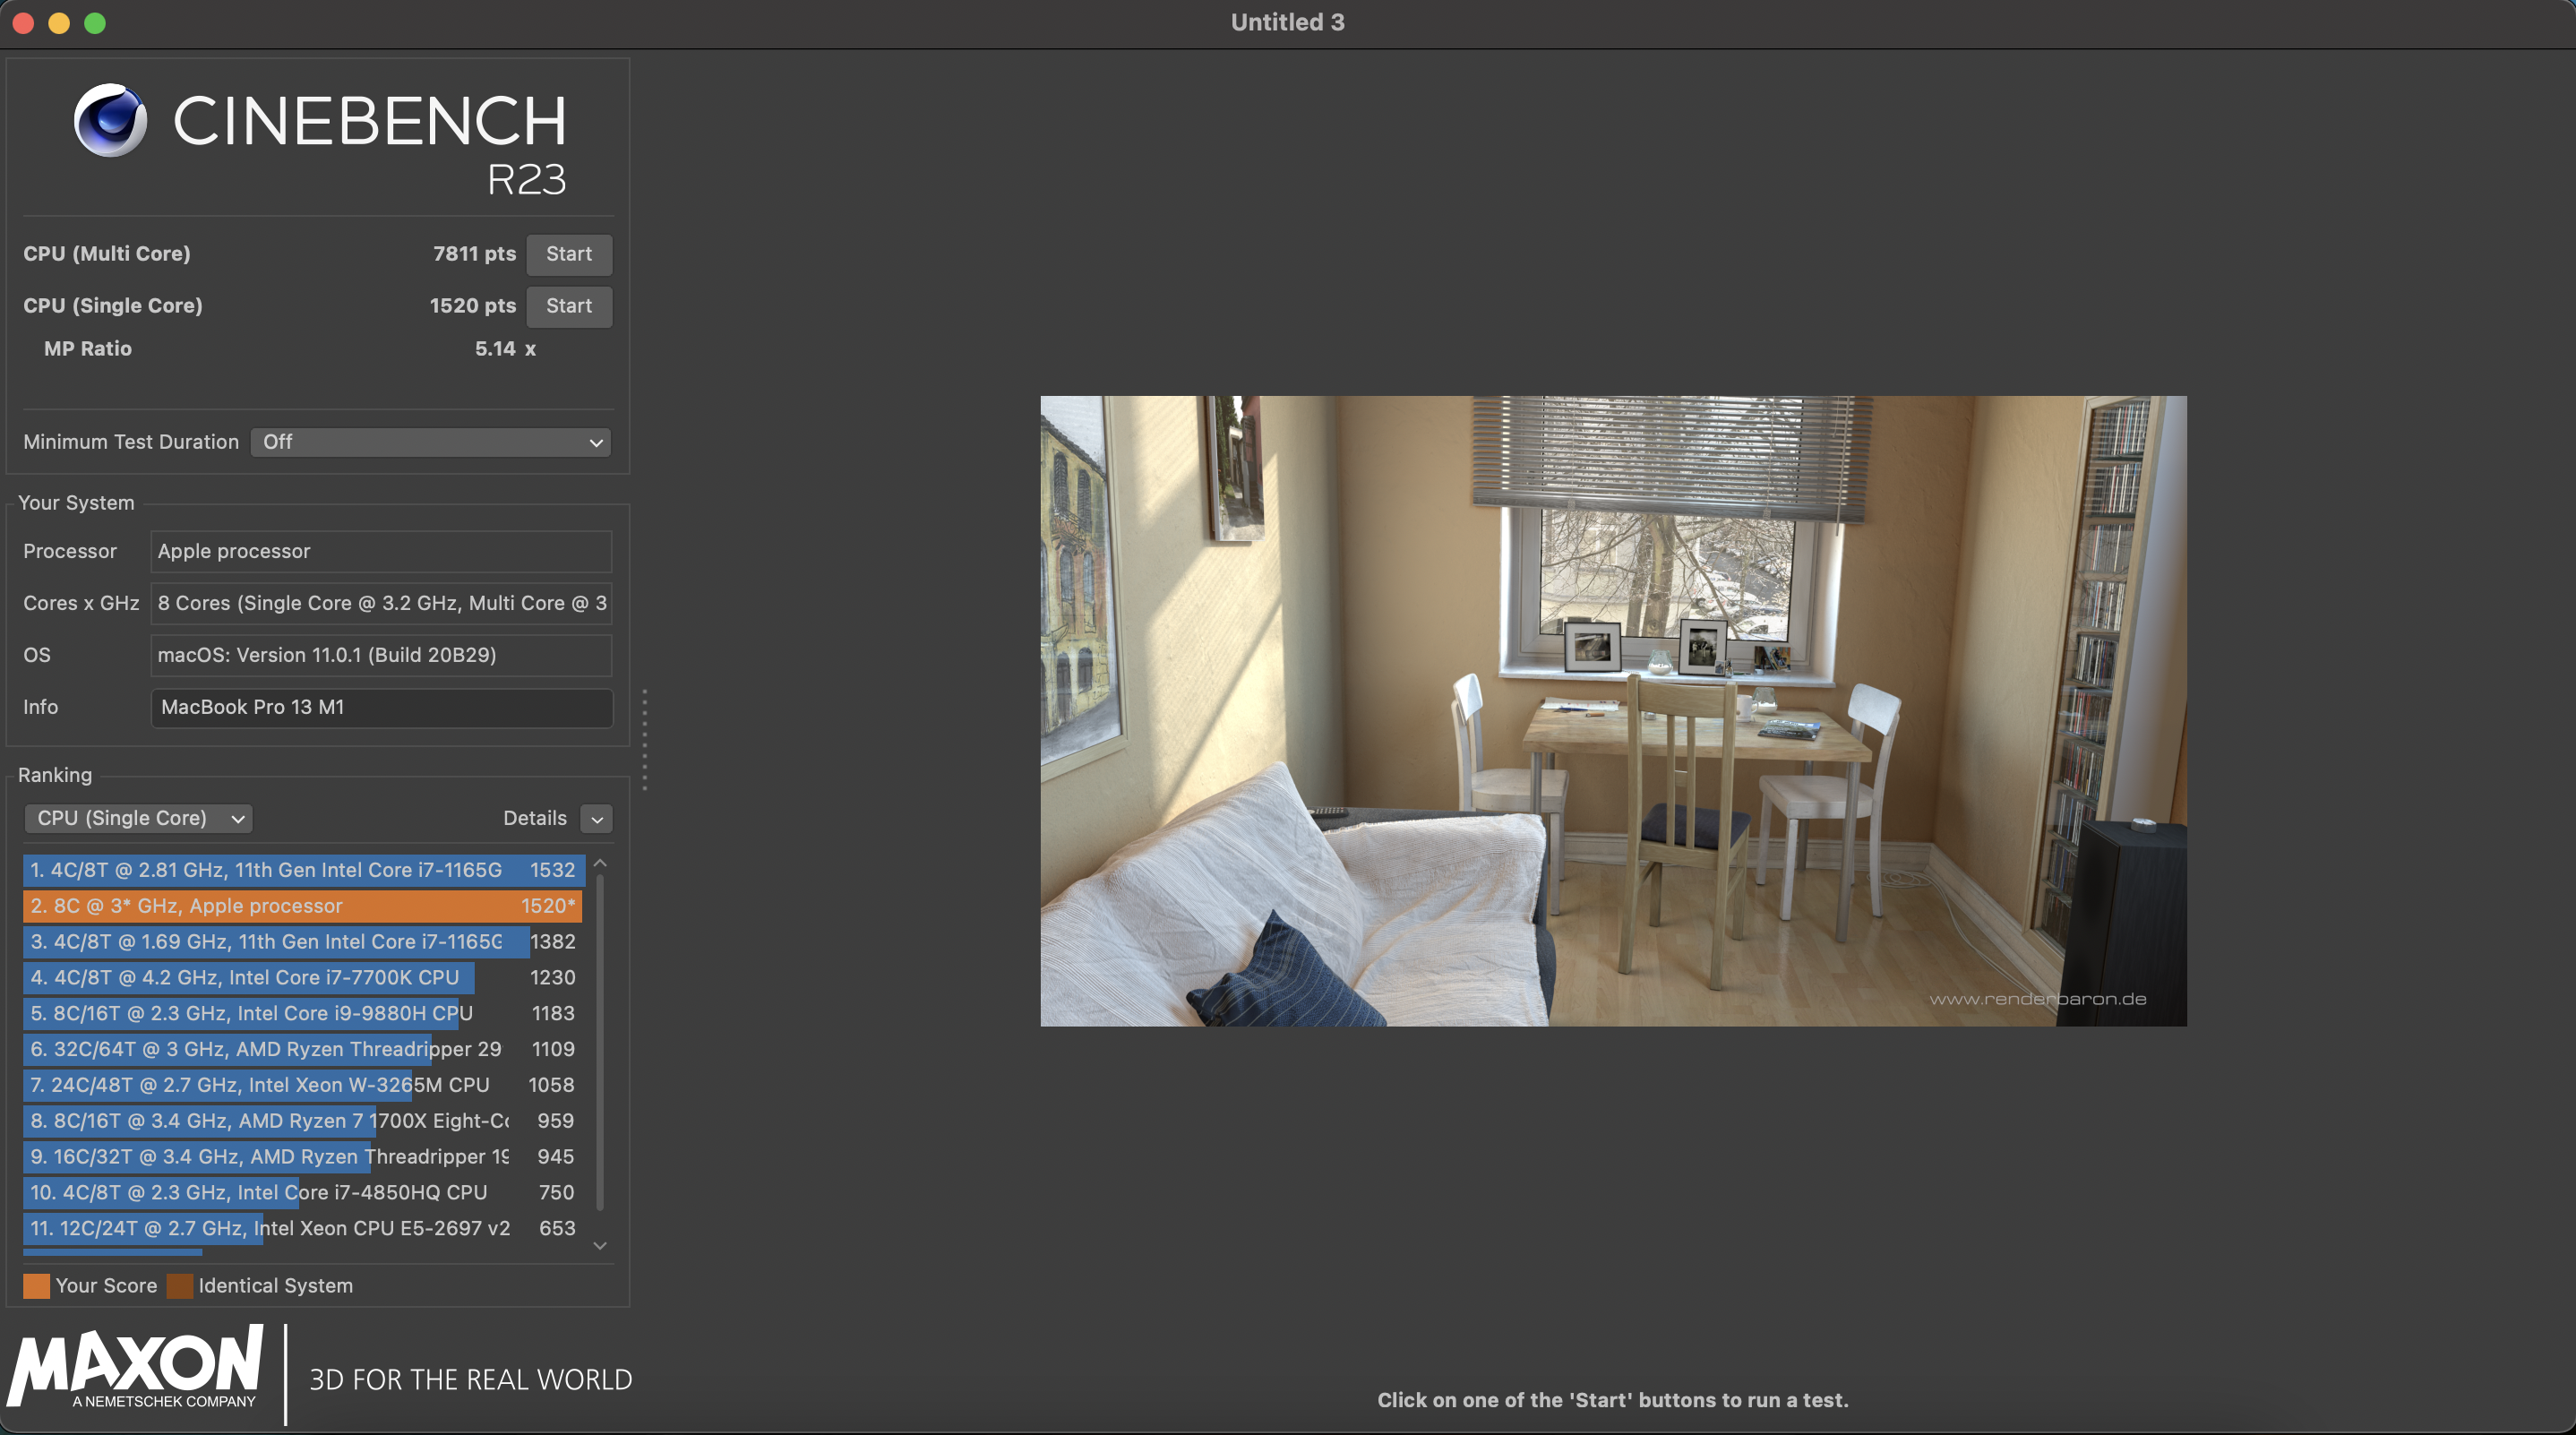Image resolution: width=2576 pixels, height=1435 pixels.
Task: Select the Intel Core i9-9880H ranking entry
Action: click(x=302, y=1013)
